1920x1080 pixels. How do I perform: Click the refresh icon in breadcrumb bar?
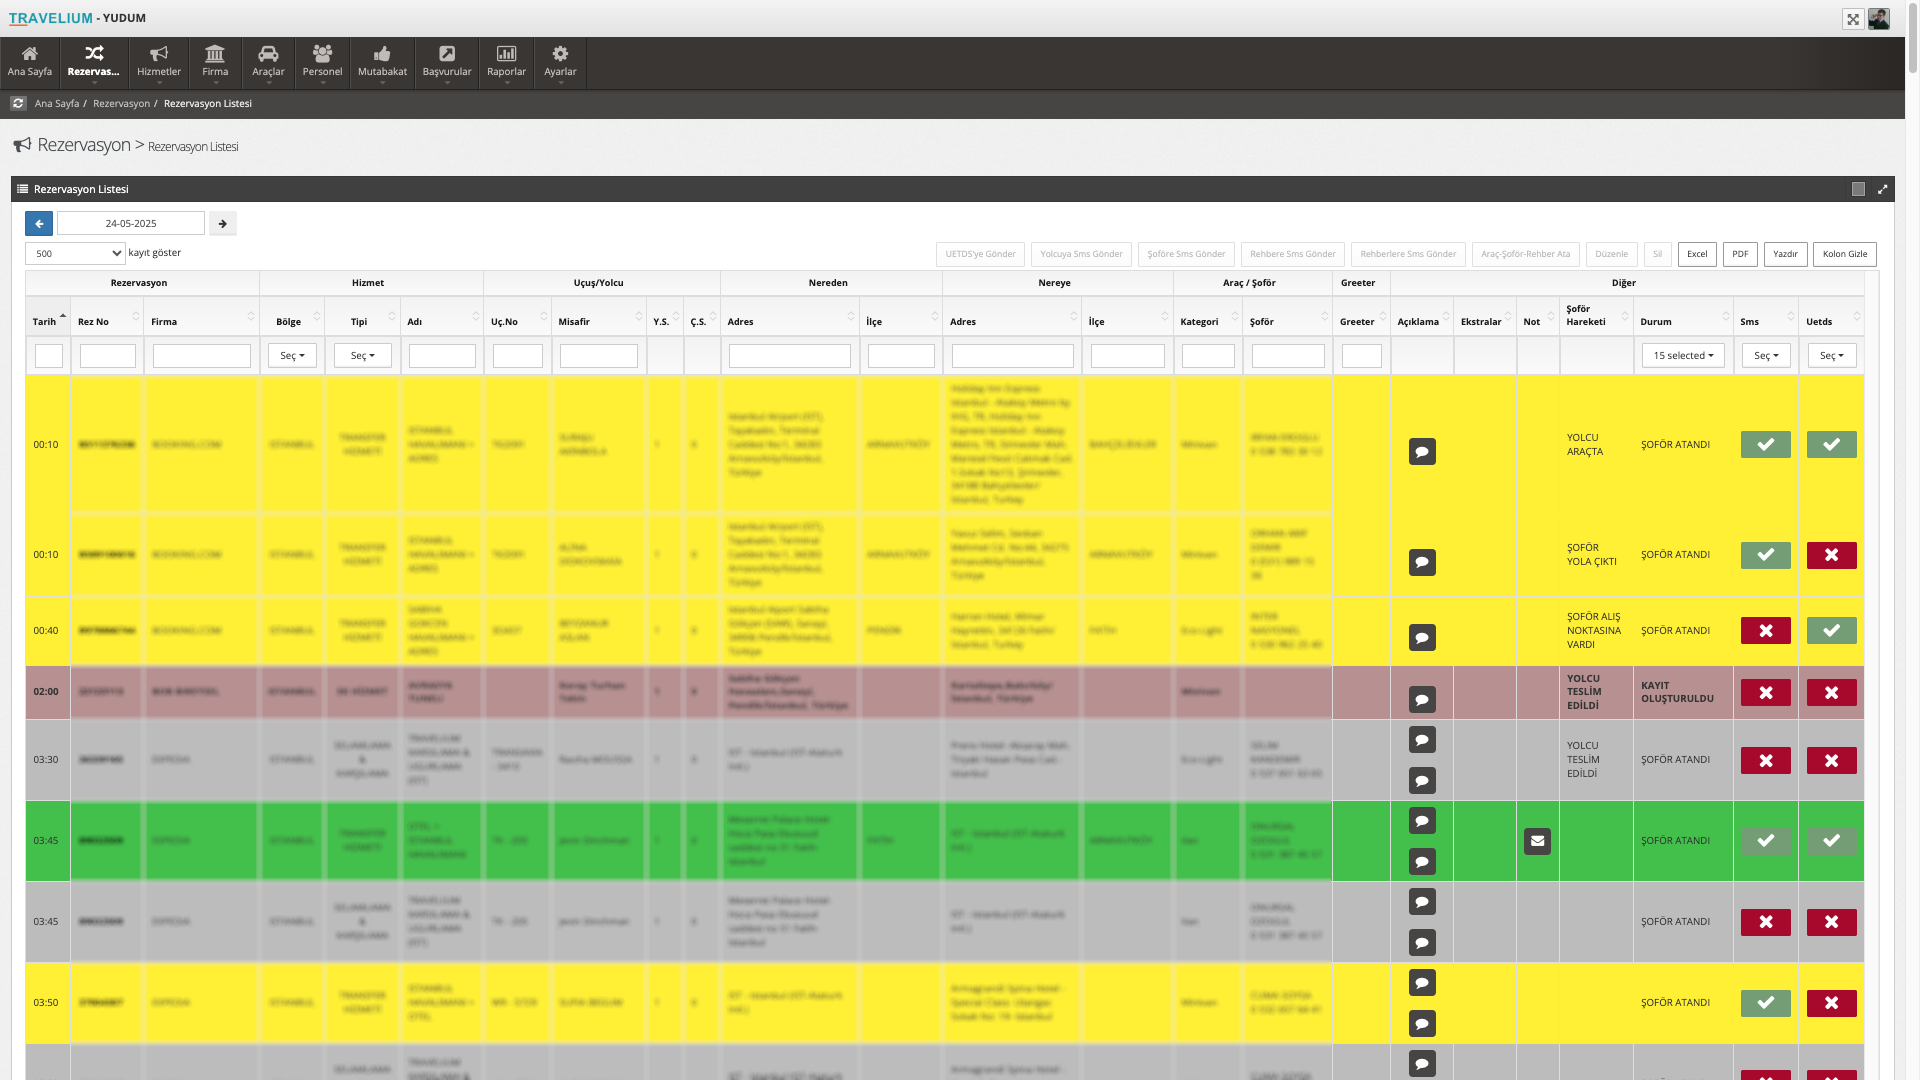point(18,104)
